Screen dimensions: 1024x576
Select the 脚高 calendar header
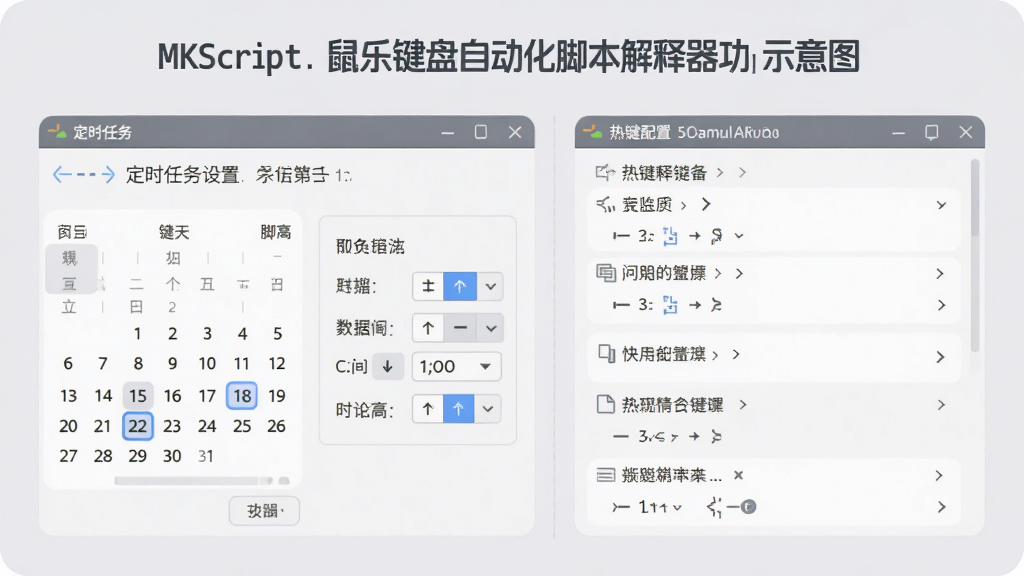pos(276,232)
